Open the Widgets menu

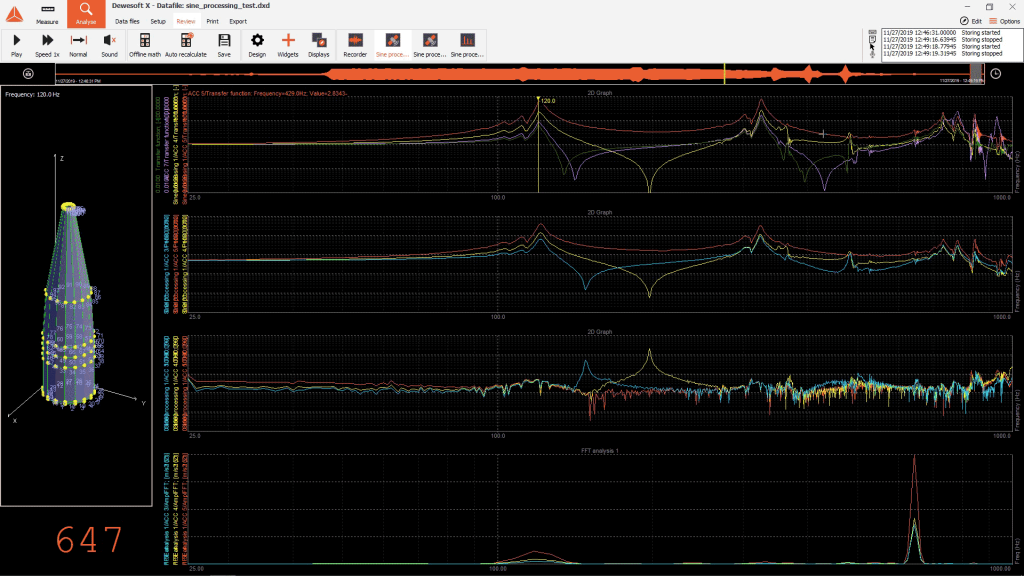pos(288,44)
